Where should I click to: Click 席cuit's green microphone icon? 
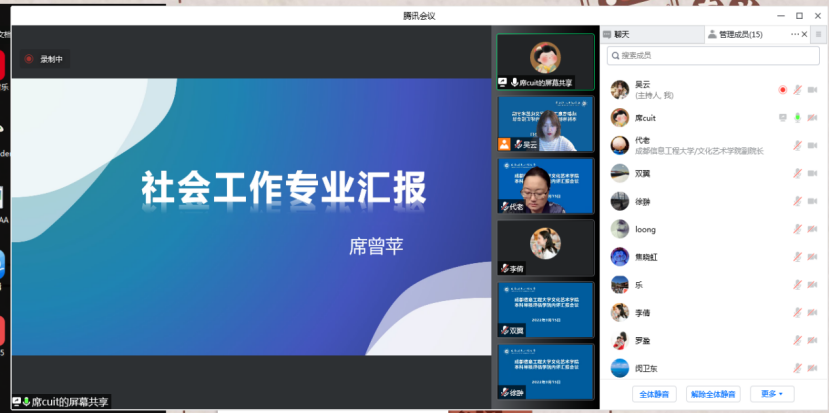(x=798, y=118)
